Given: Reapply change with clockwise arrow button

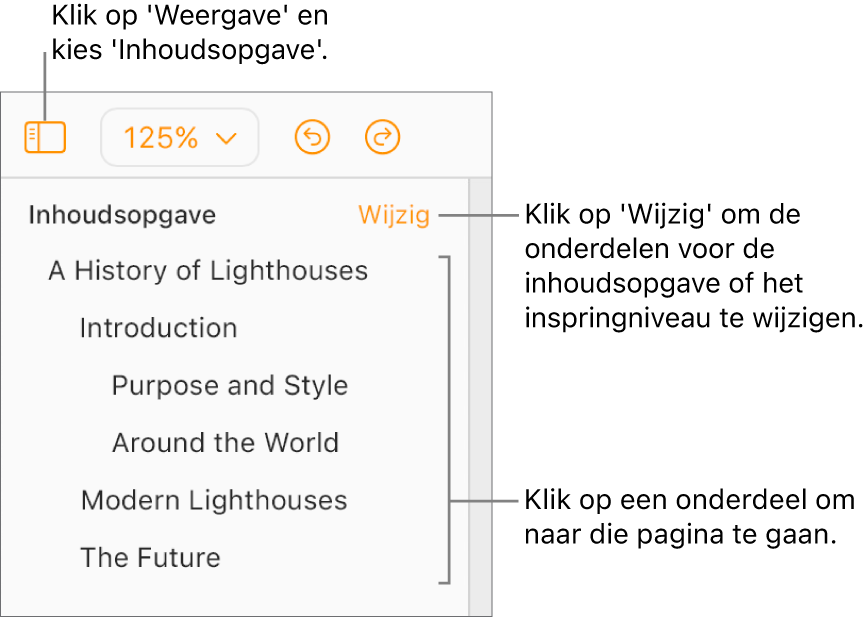Looking at the screenshot, I should click(382, 137).
